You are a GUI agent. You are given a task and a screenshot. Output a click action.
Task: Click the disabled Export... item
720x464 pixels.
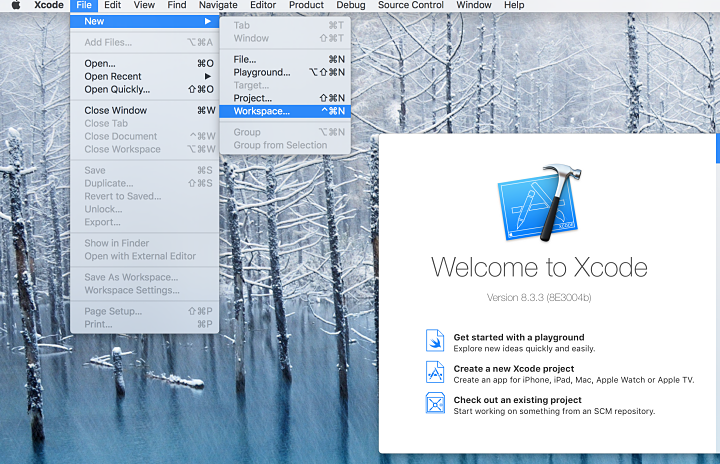point(145,221)
